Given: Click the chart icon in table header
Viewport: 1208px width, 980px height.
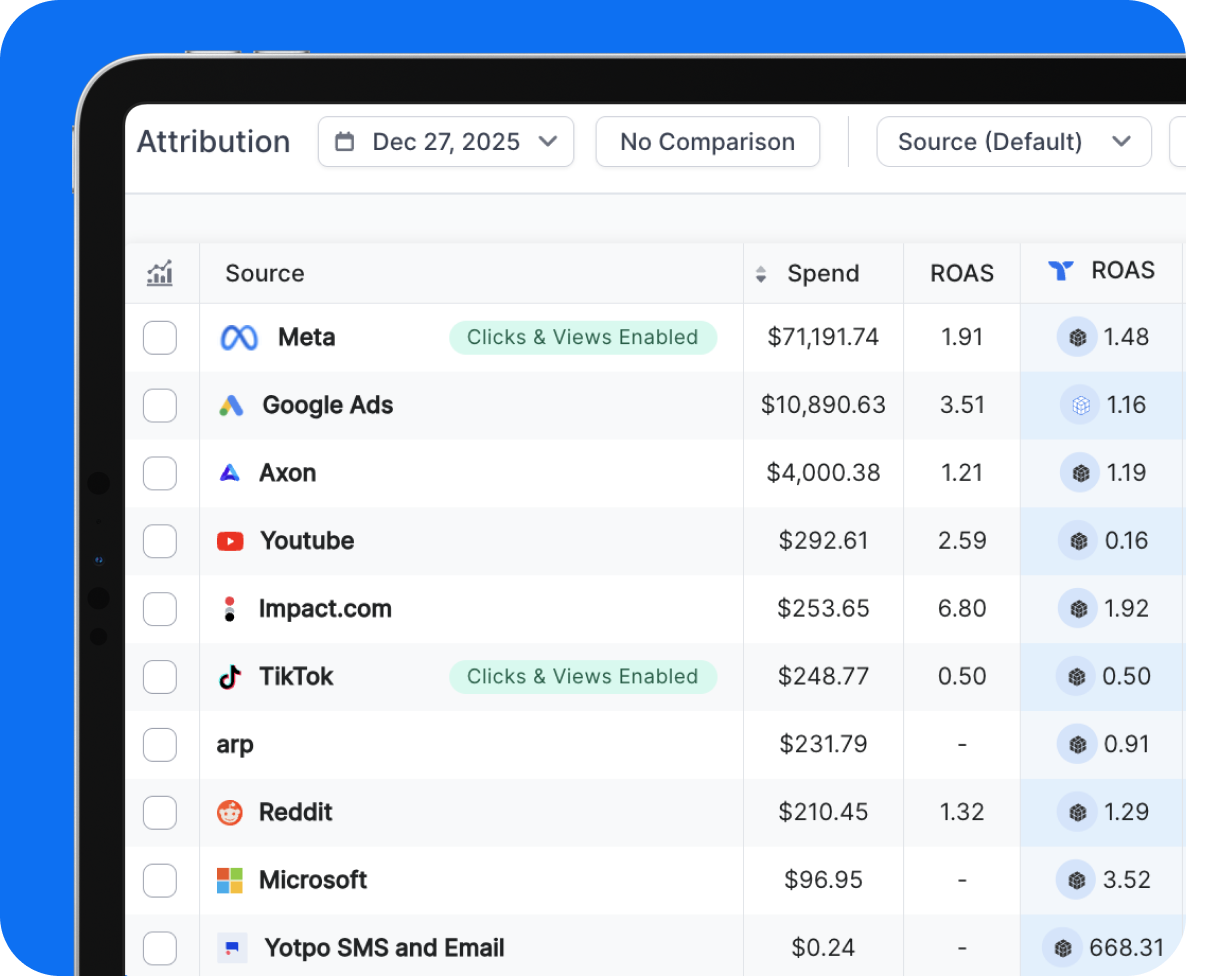Looking at the screenshot, I should pos(160,273).
